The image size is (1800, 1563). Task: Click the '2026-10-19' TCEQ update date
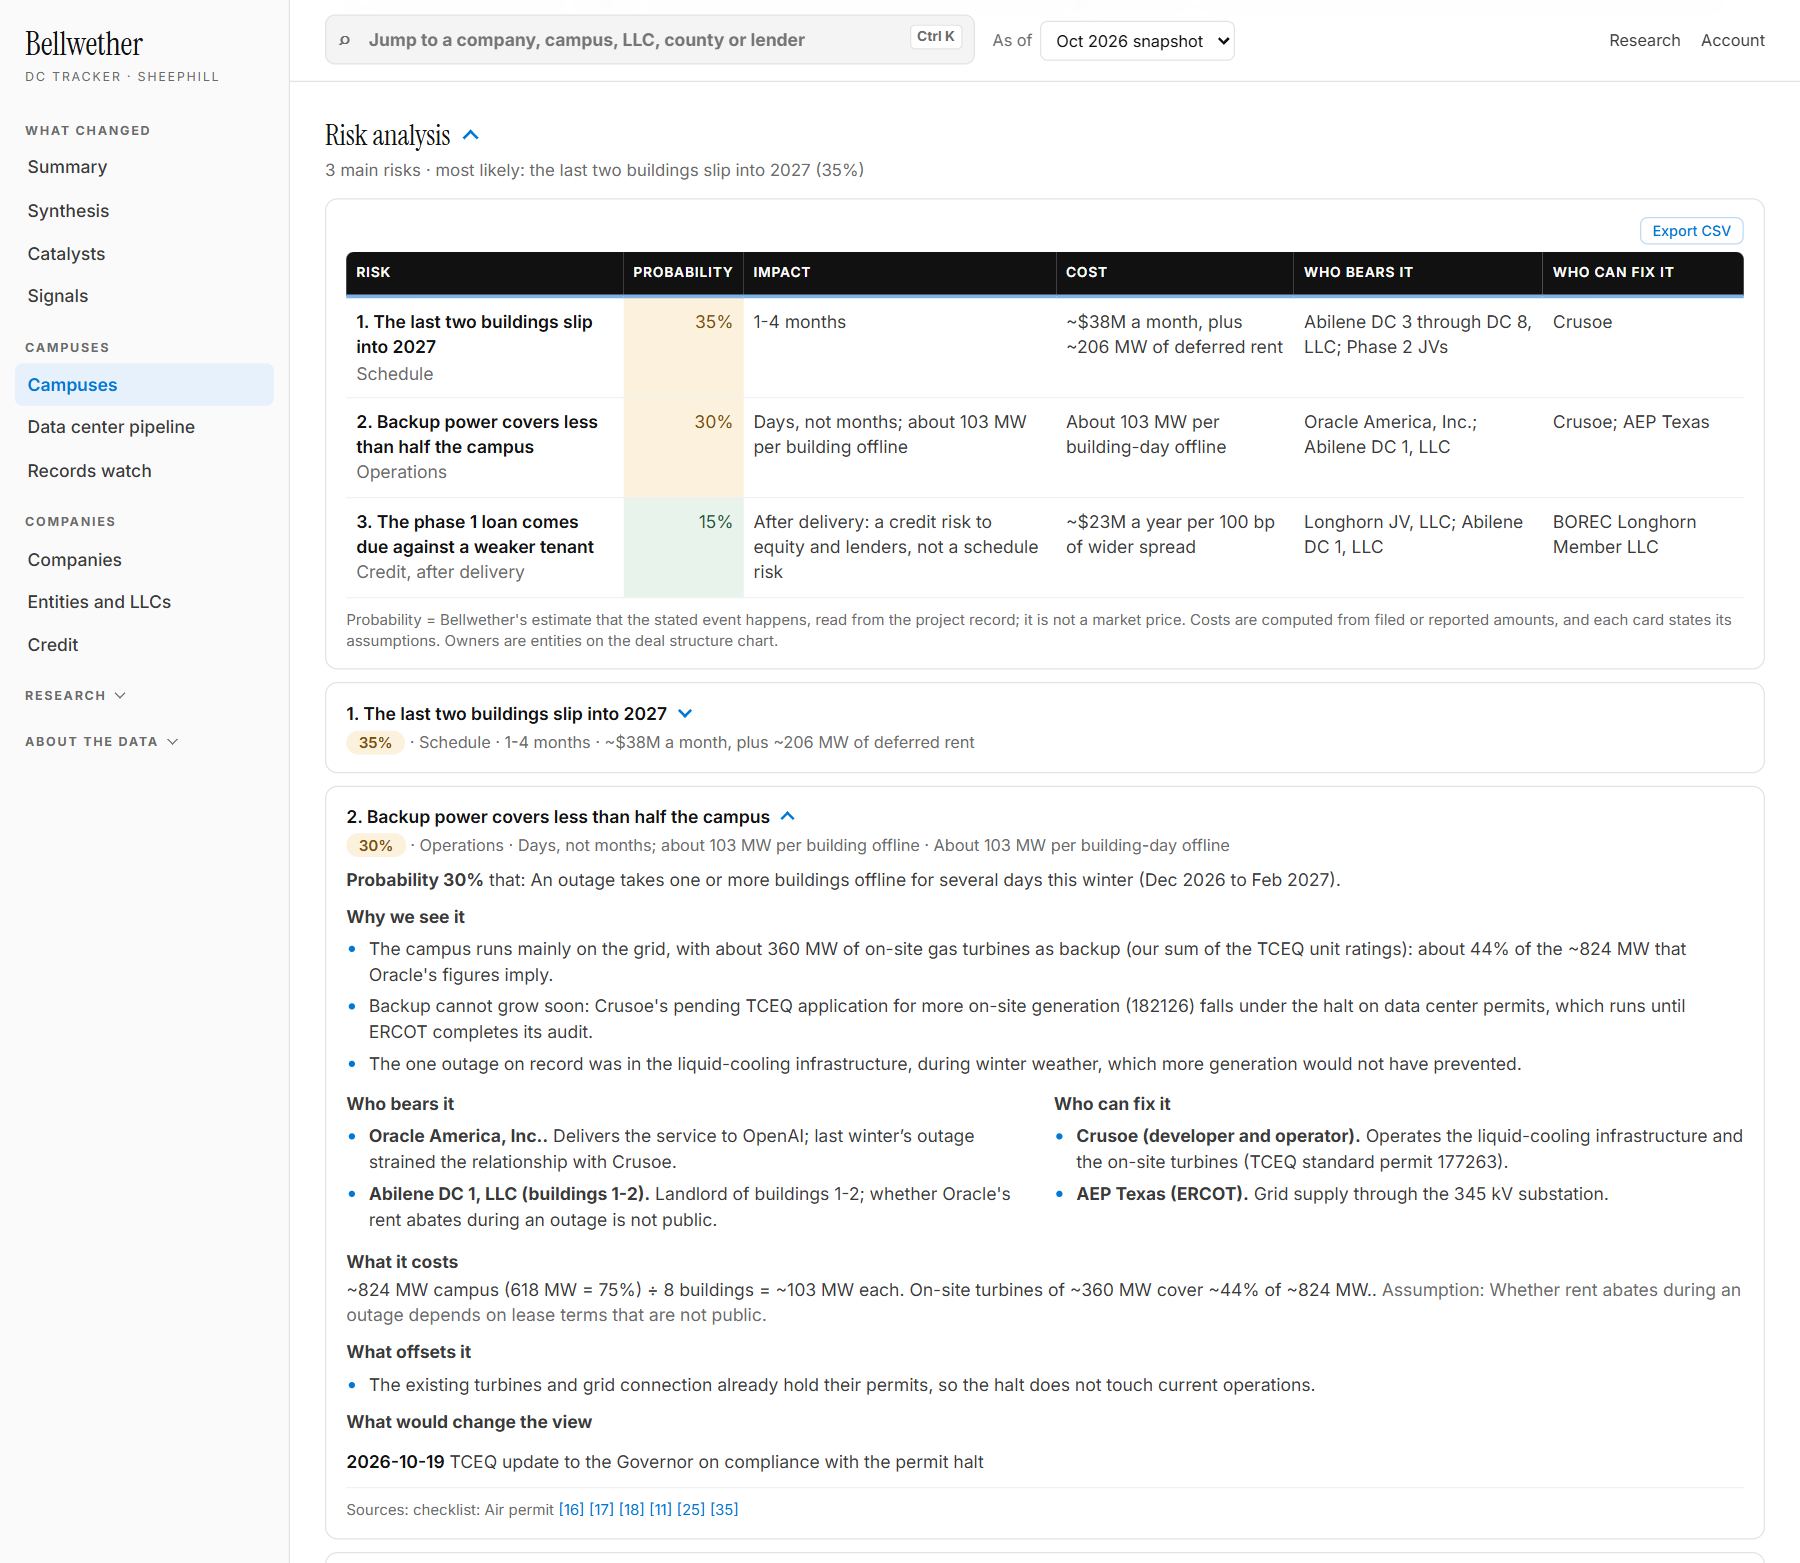pyautogui.click(x=395, y=1462)
